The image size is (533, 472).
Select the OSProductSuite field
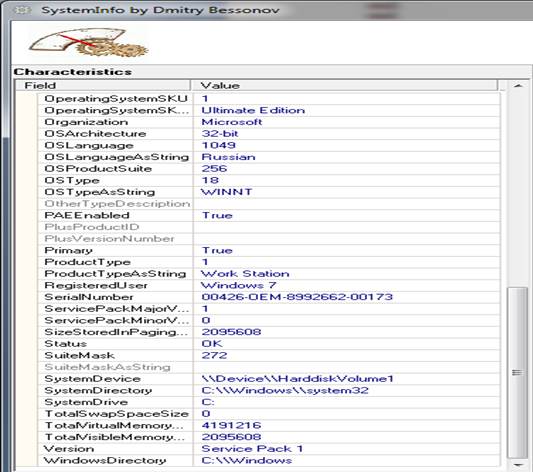(98, 169)
